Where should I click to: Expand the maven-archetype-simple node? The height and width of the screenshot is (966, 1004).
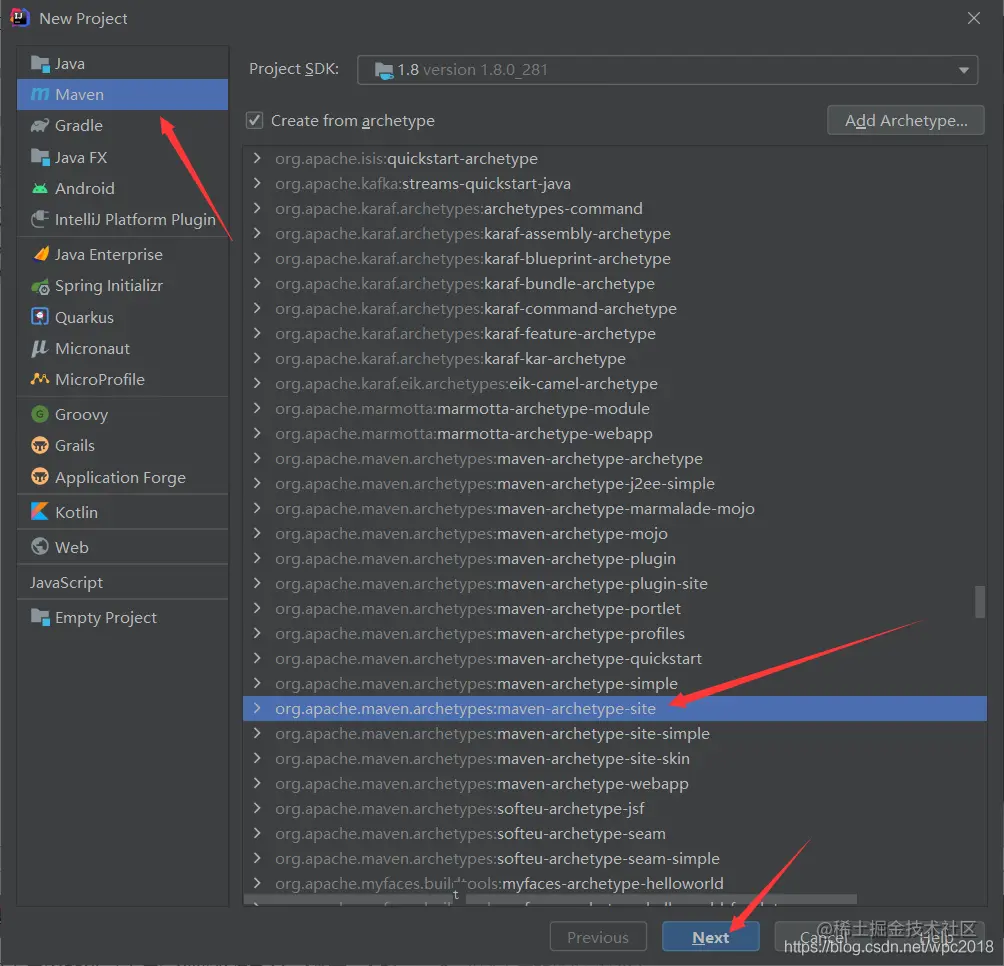(257, 683)
